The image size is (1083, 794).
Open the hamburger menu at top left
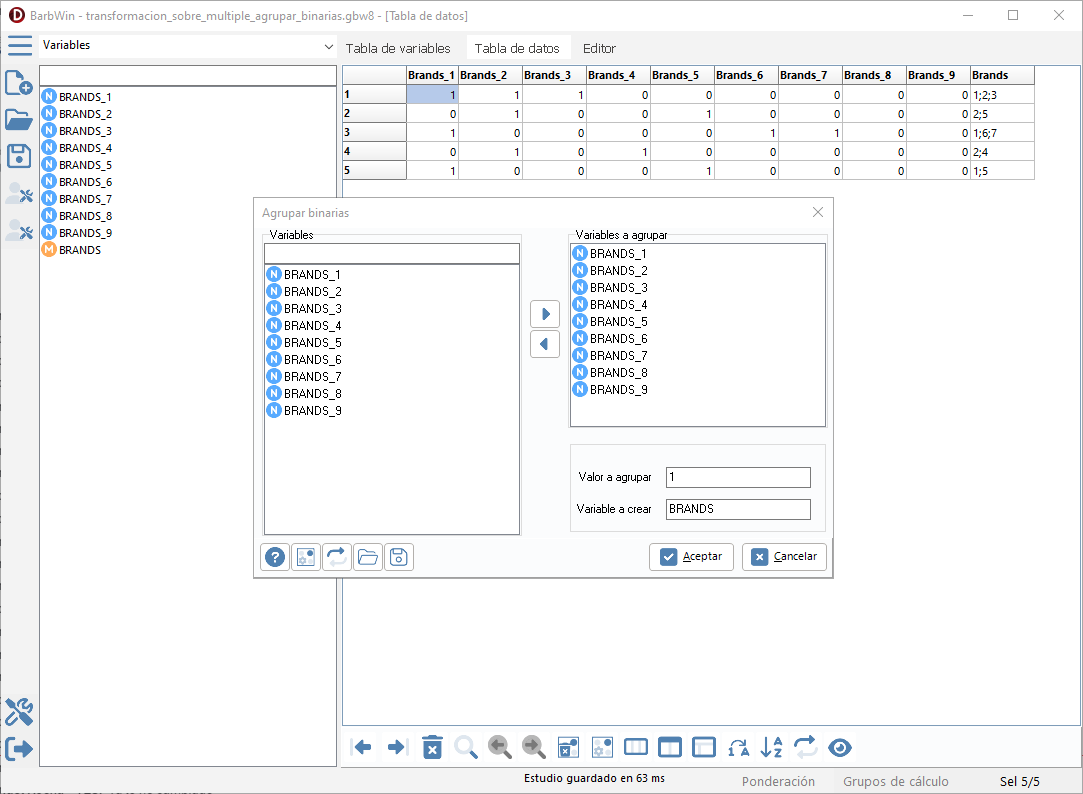19,46
